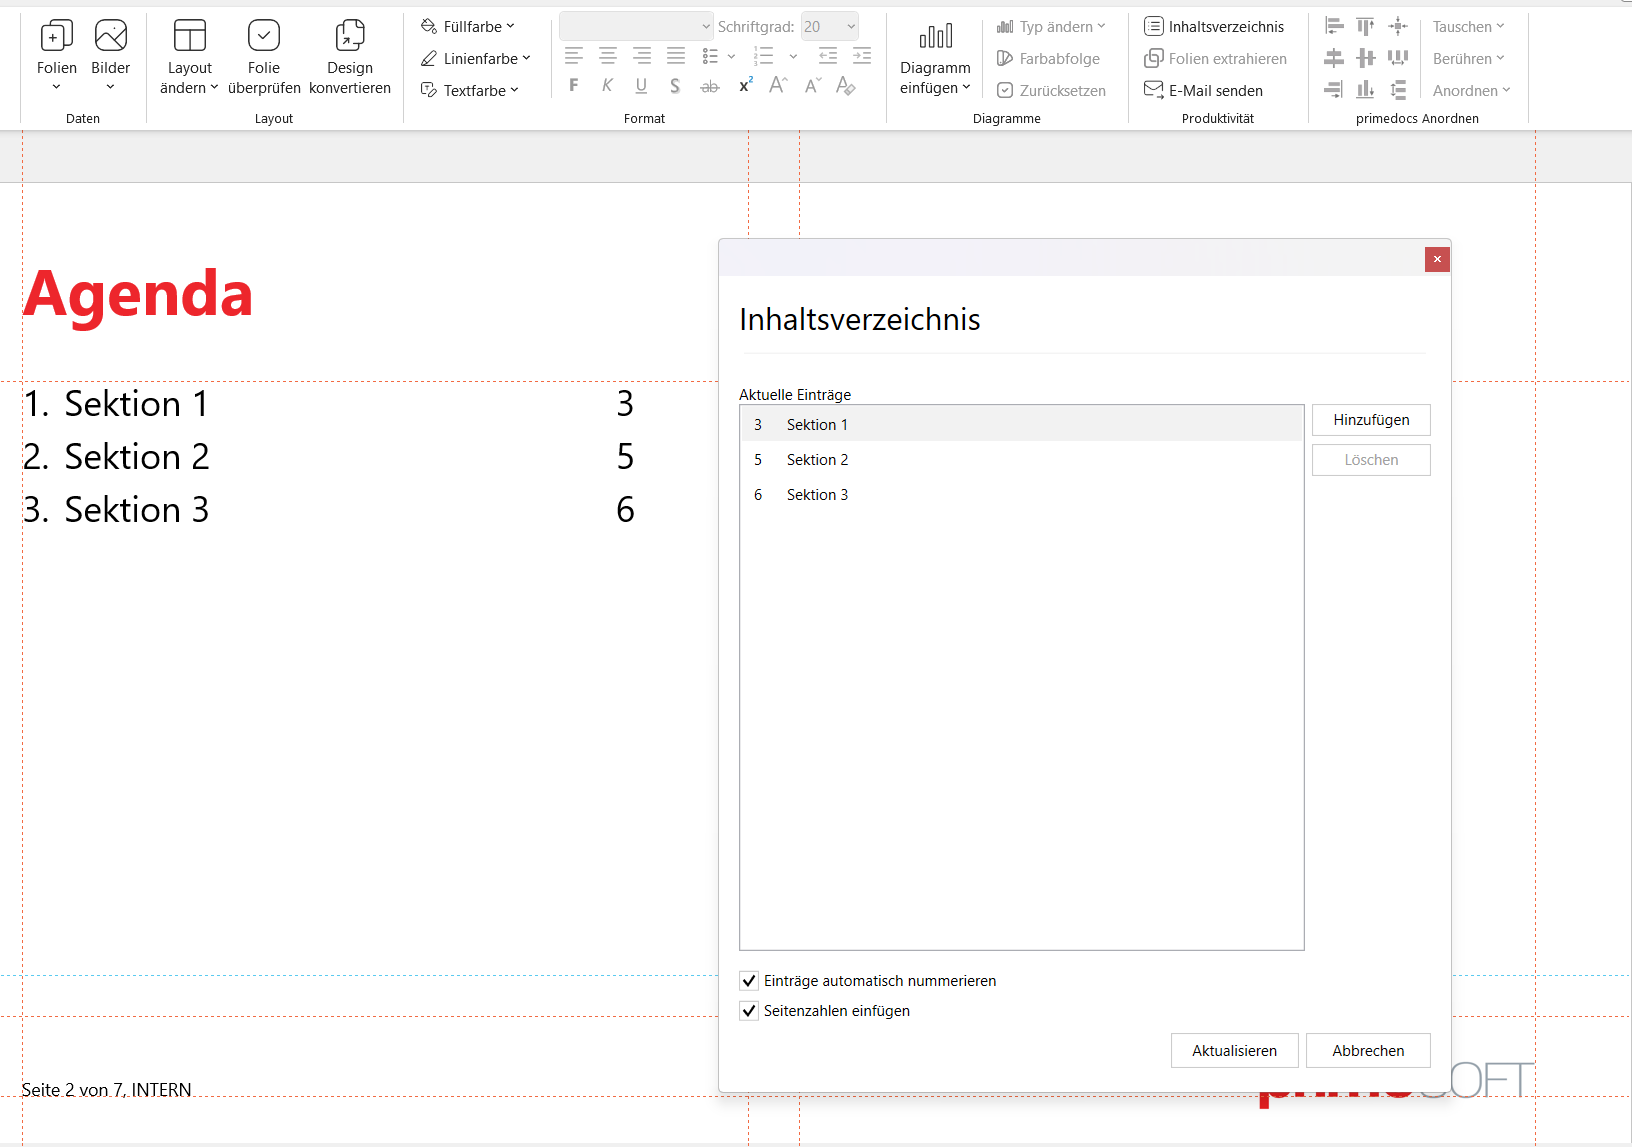
Task: Center the text alignment
Action: point(608,56)
